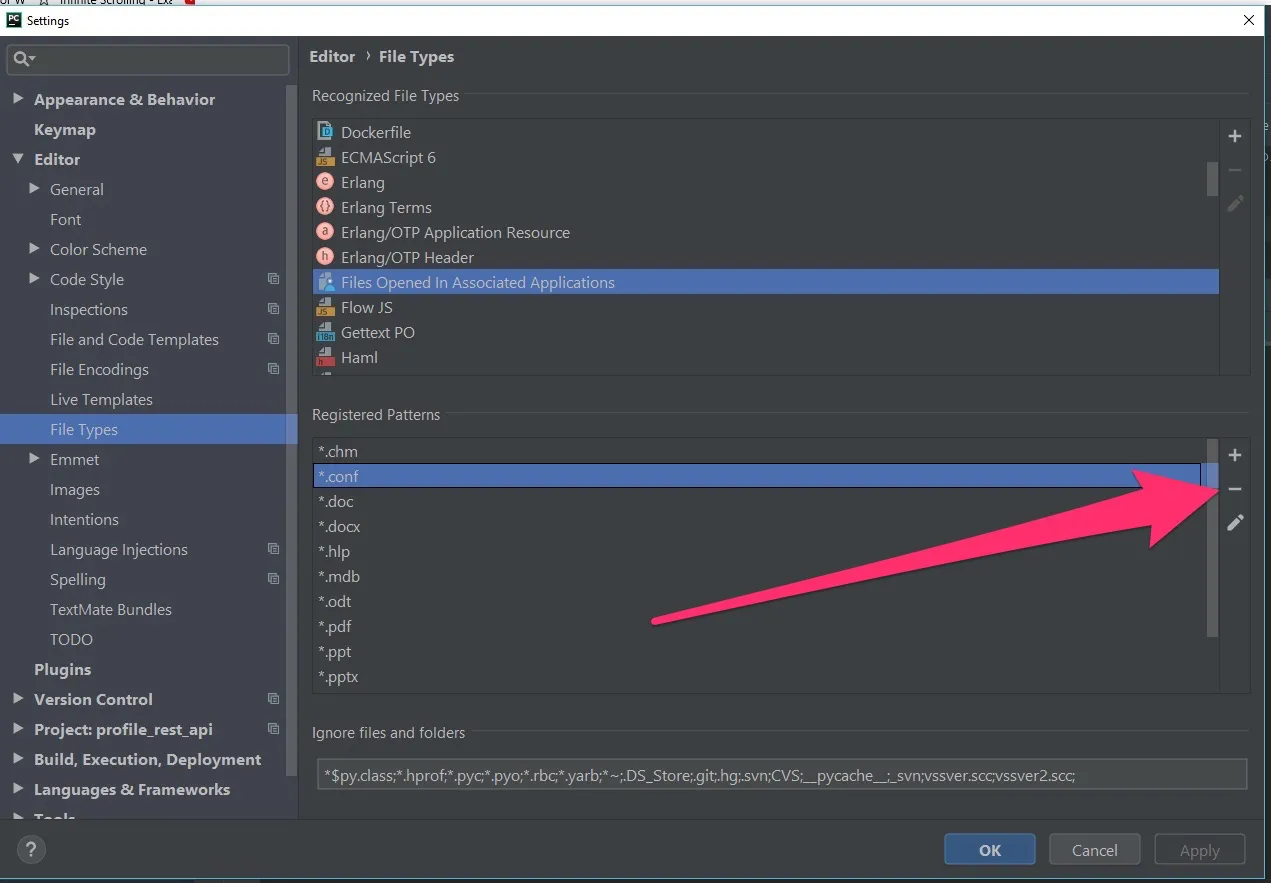Screen dimensions: 1271x883
Task: Click the Erlang file type icon
Action: [x=324, y=182]
